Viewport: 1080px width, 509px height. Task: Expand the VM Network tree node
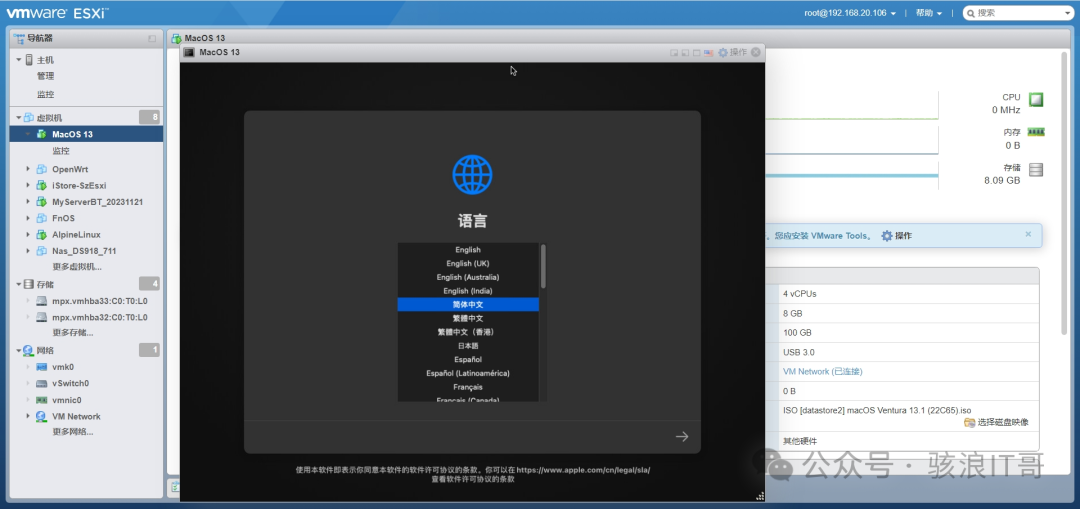(28, 417)
